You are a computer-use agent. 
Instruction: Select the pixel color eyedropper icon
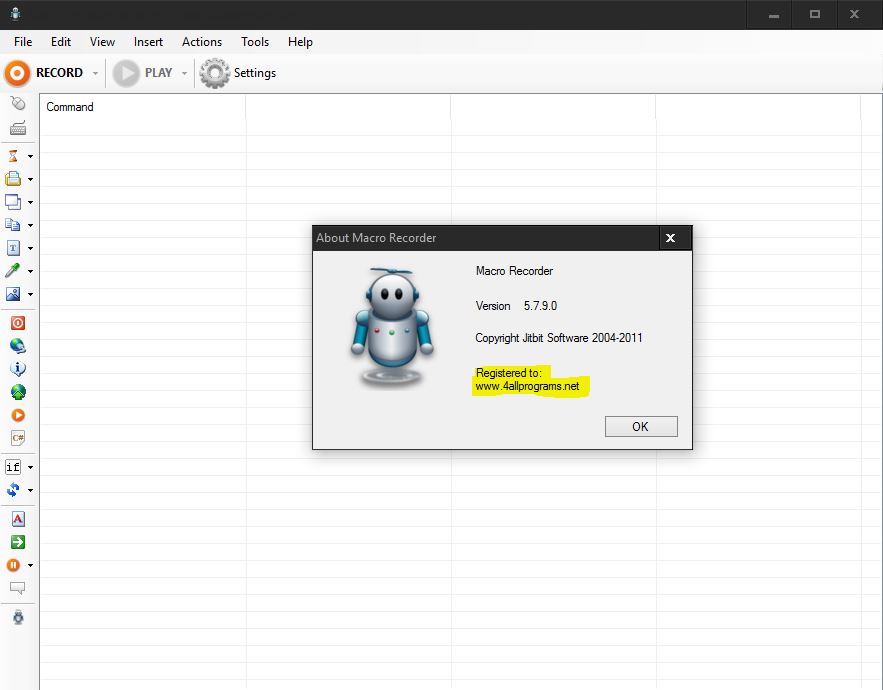click(x=13, y=271)
